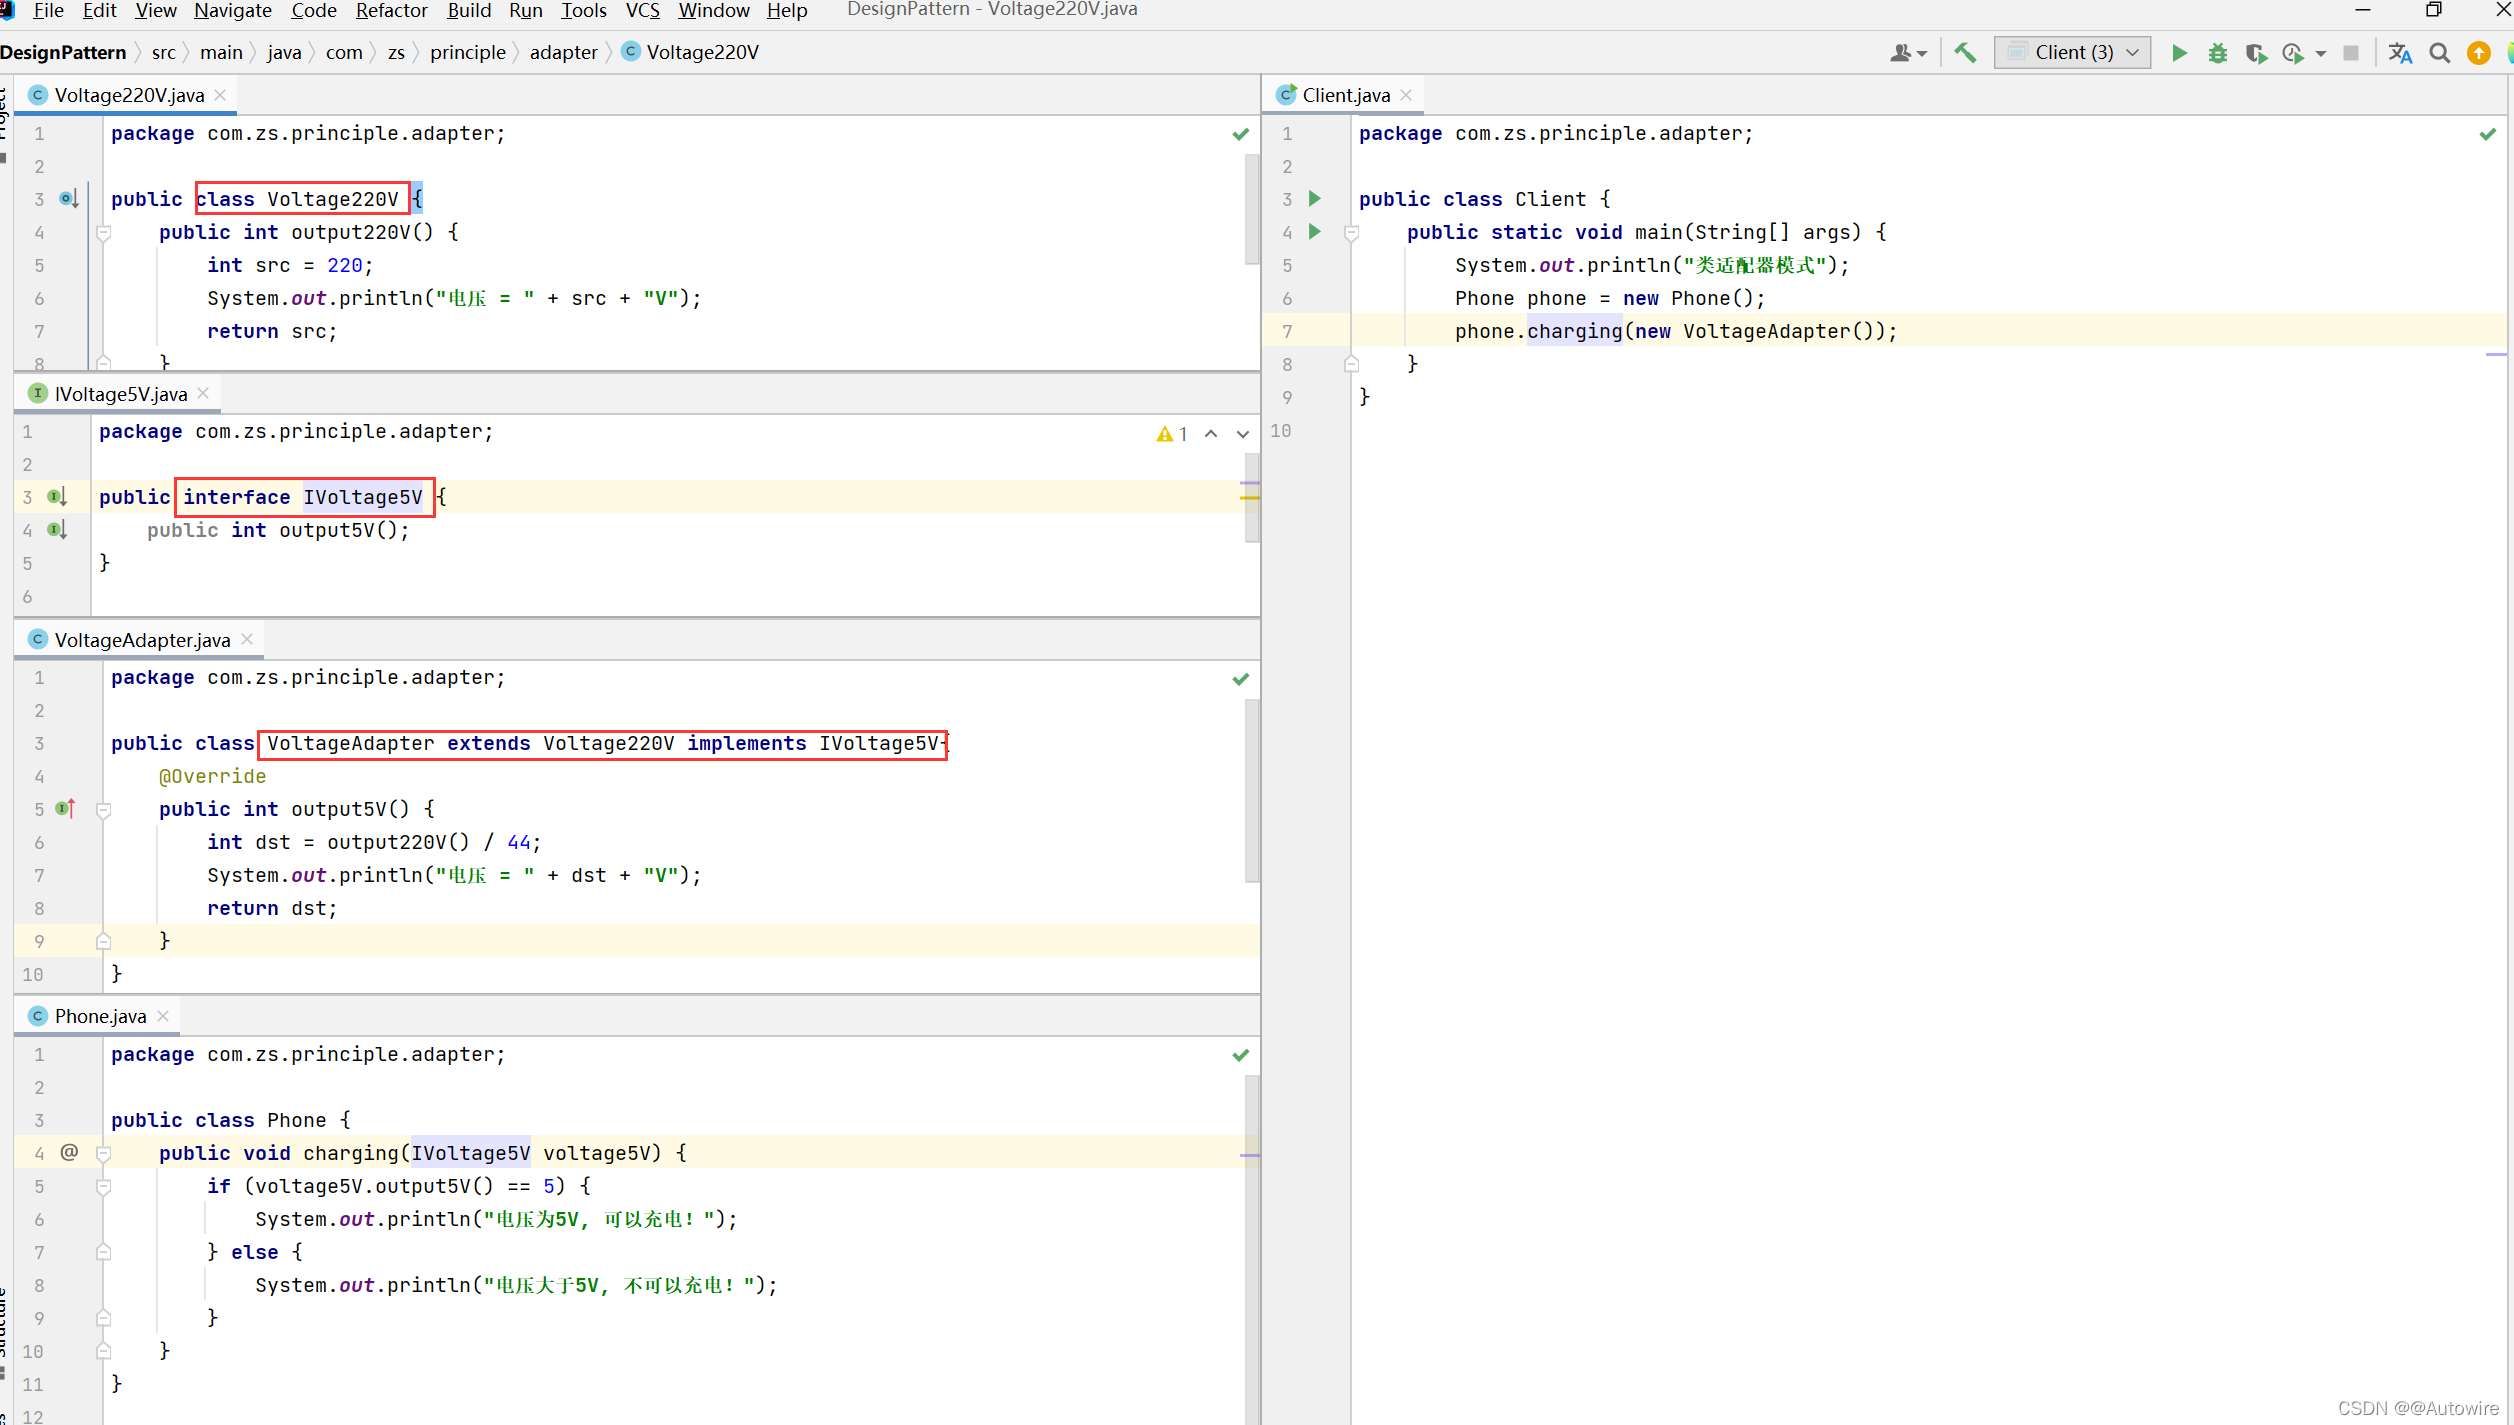Click the profiler run icon

(2293, 53)
